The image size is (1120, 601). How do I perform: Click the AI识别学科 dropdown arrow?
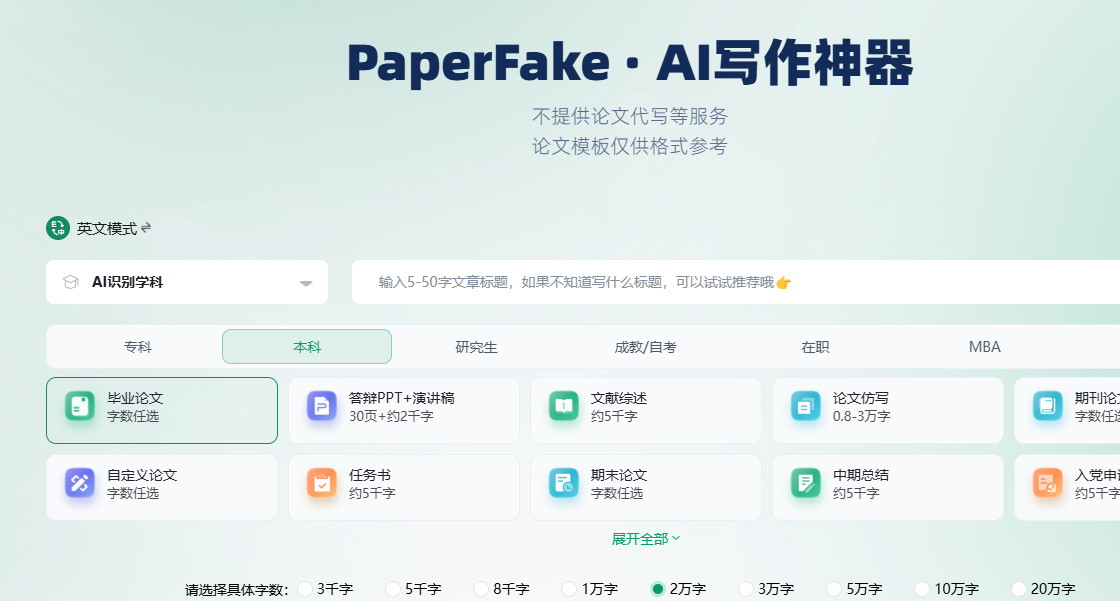[x=306, y=283]
